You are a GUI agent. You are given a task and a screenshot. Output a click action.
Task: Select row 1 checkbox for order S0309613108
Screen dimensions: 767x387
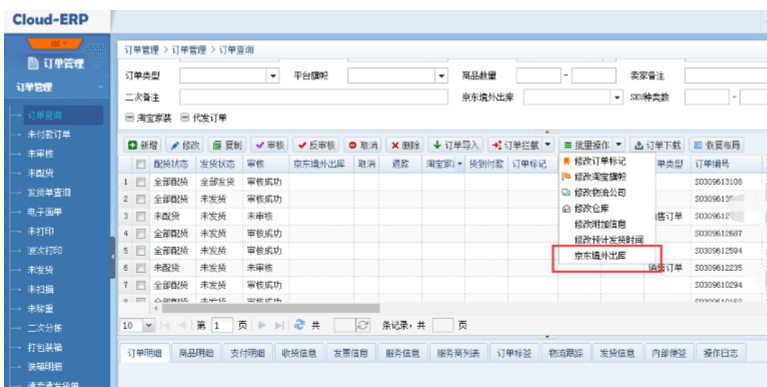141,182
